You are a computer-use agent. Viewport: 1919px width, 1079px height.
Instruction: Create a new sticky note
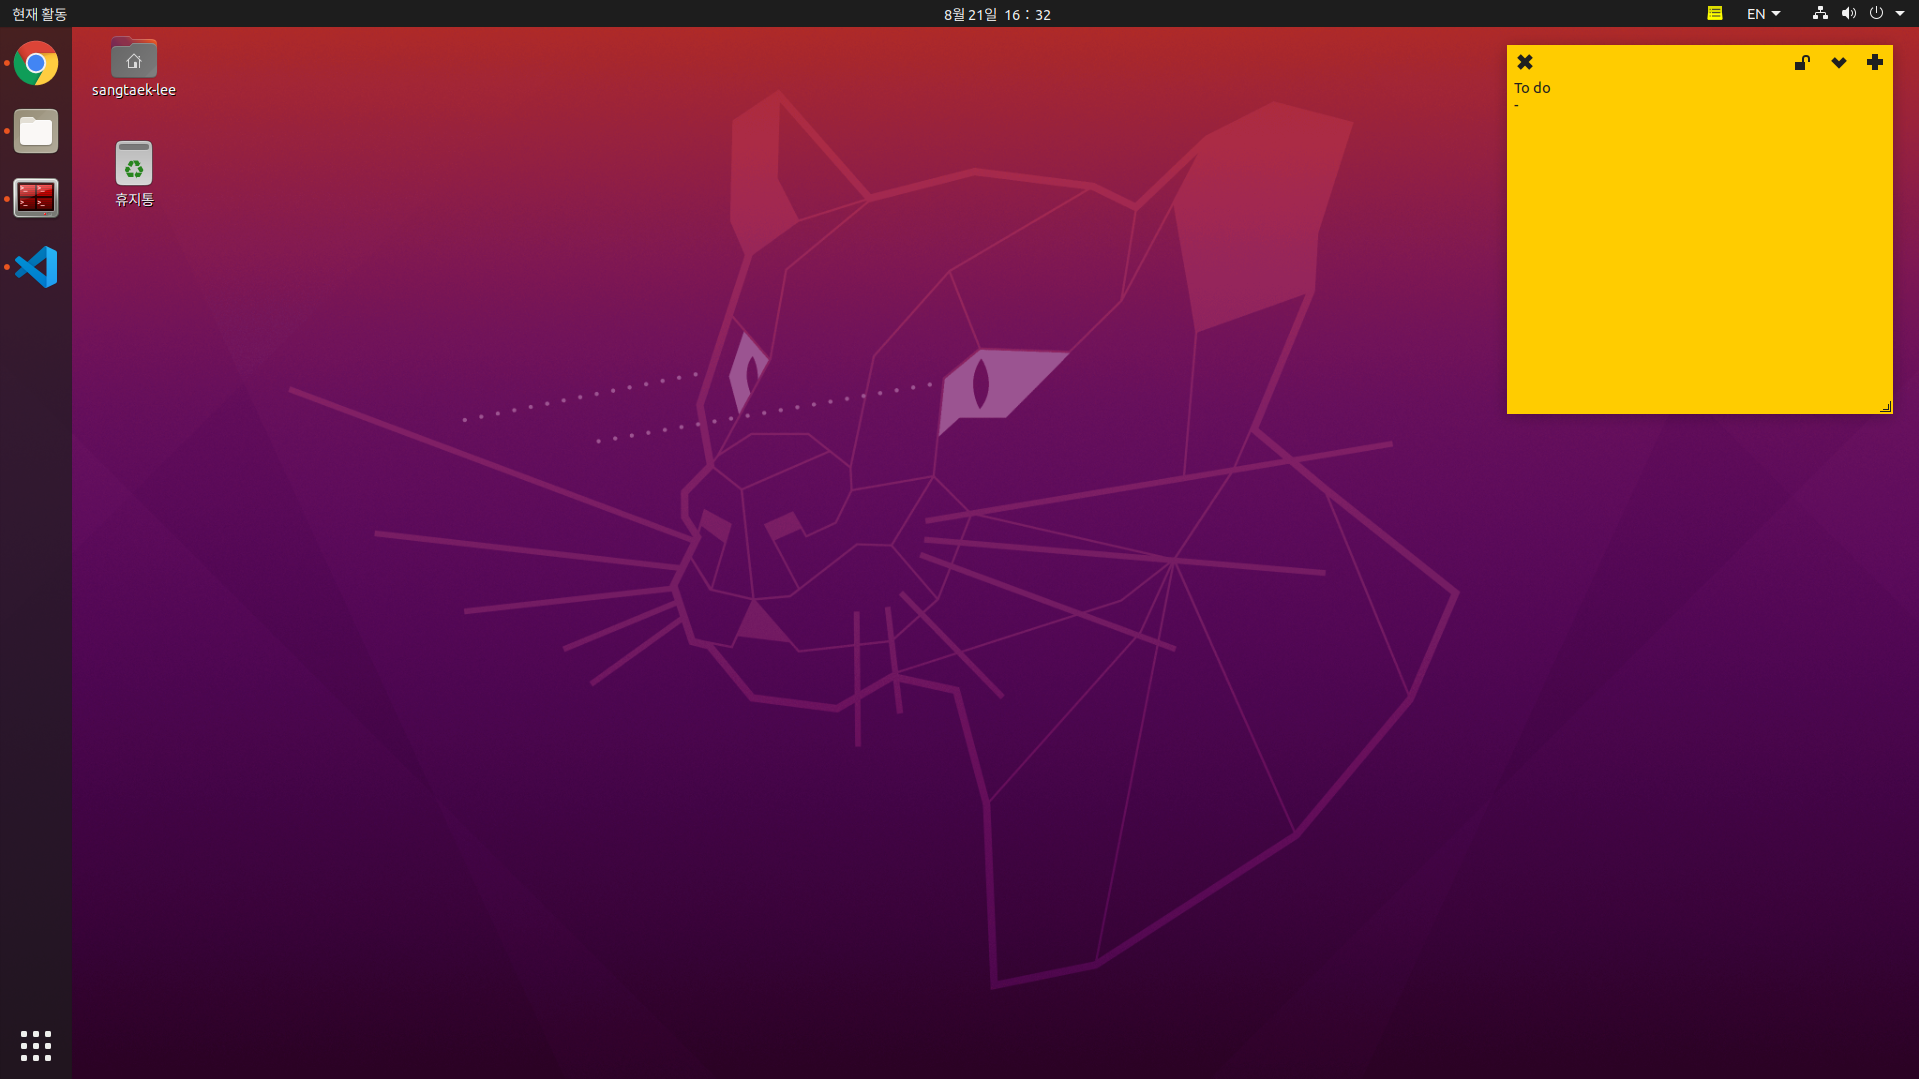(1875, 62)
